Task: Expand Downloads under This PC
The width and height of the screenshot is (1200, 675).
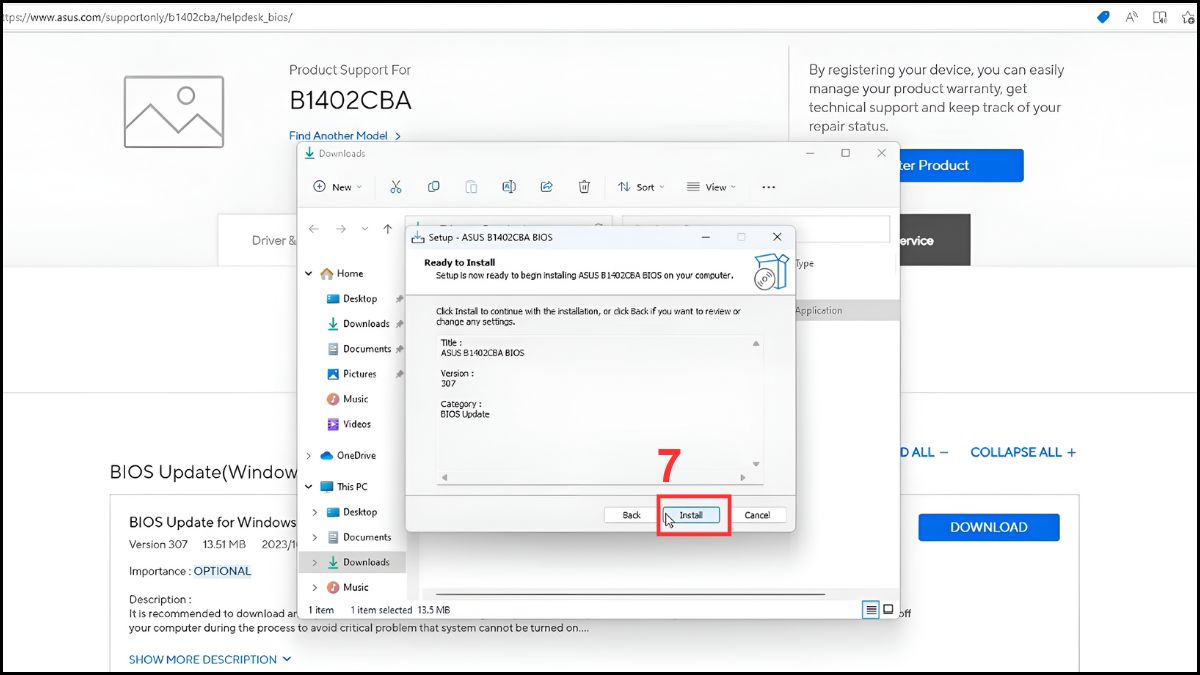Action: (x=315, y=562)
